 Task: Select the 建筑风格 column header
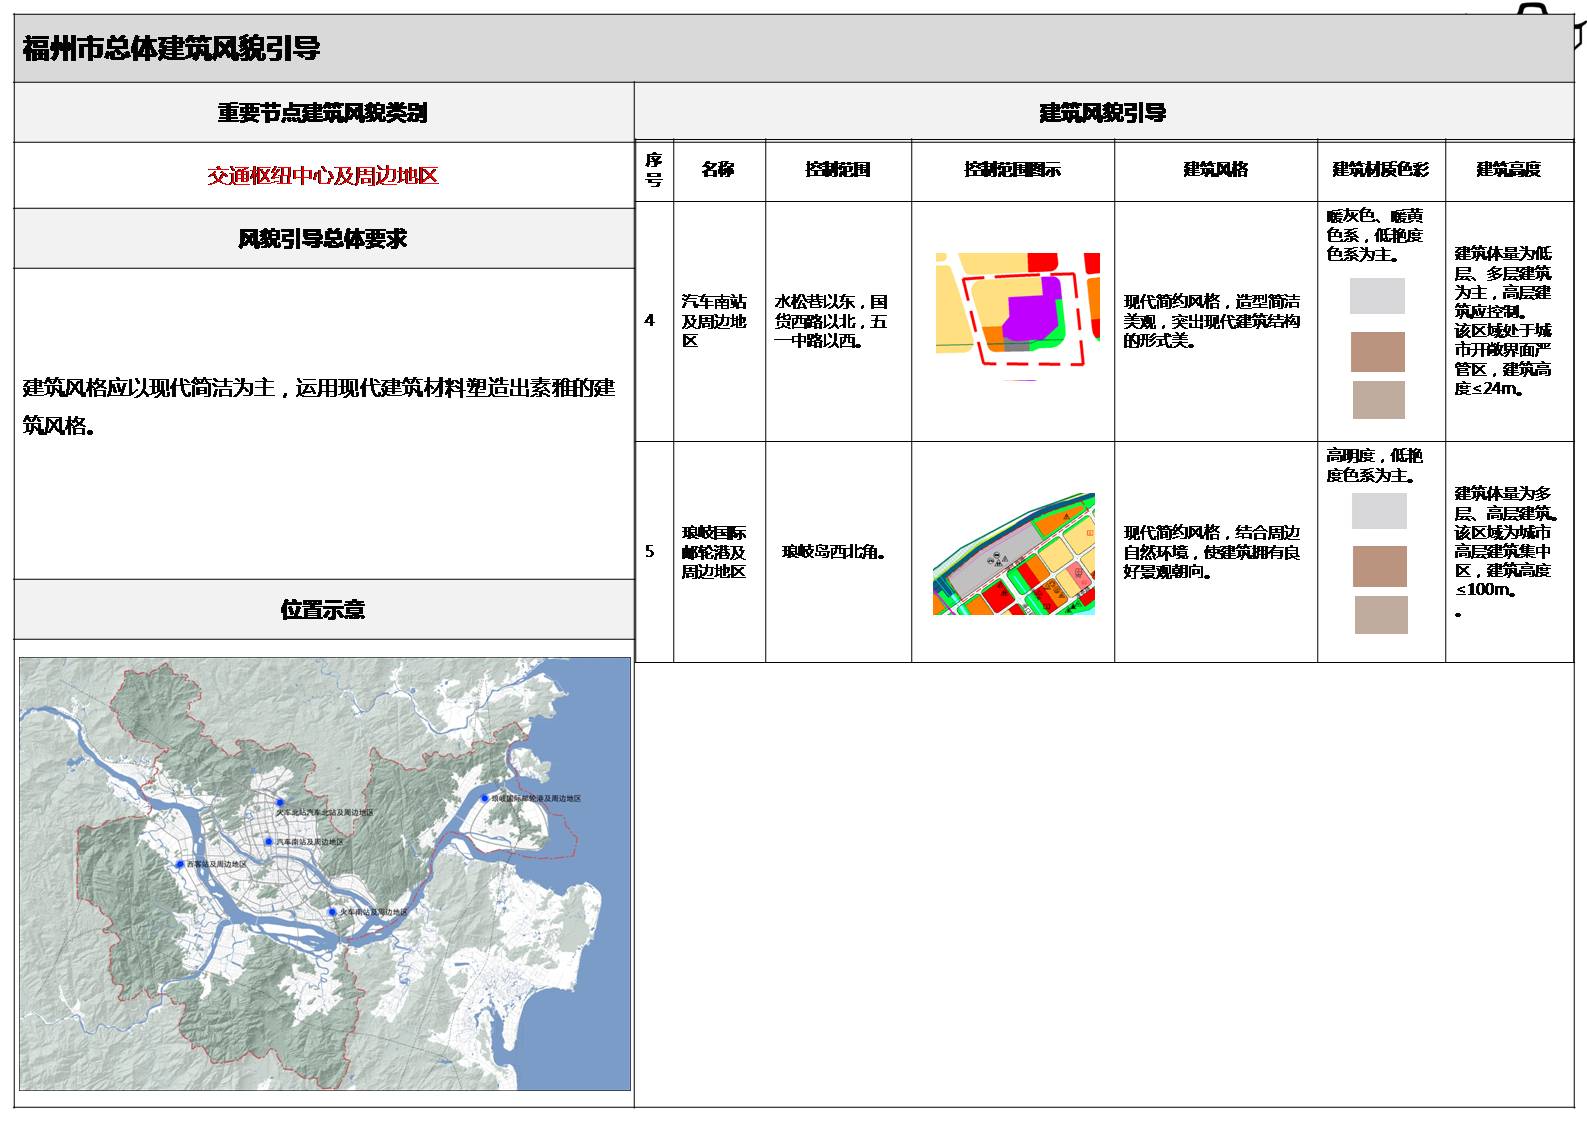coord(1215,170)
